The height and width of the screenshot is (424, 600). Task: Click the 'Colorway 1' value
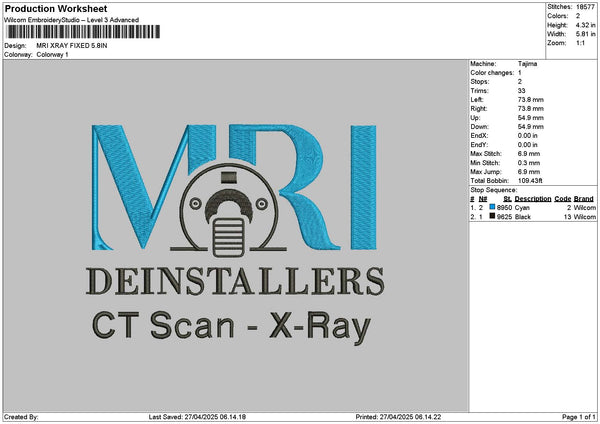pyautogui.click(x=52, y=55)
